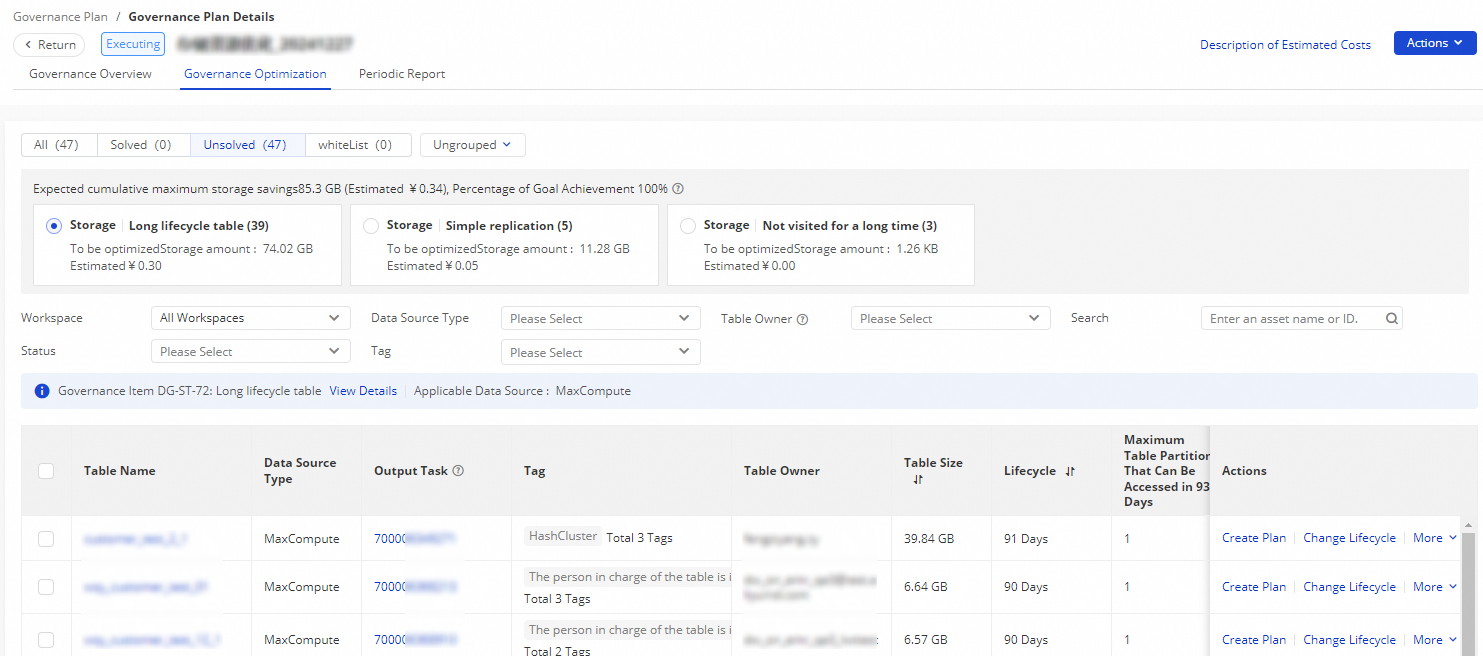Screen dimensions: 1483x656
Task: Click the HashCluster tag
Action: 563,536
